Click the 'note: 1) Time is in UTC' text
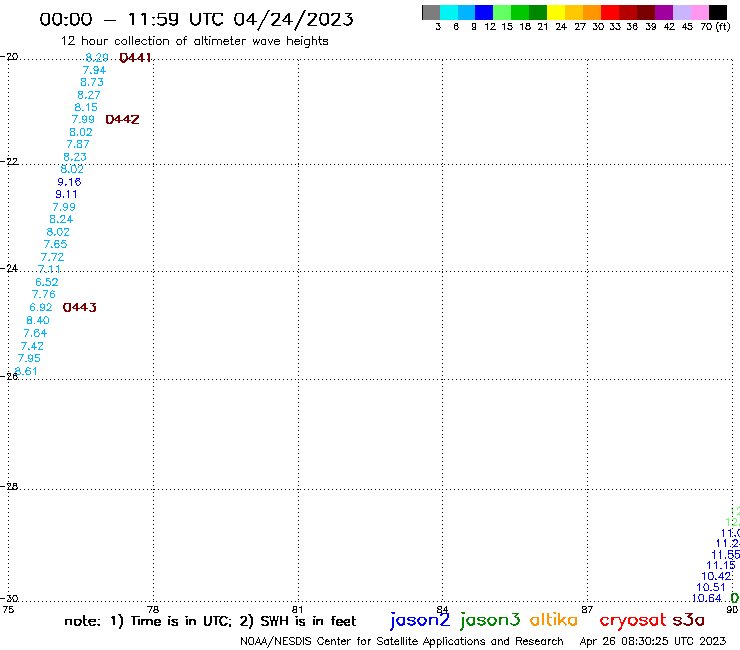This screenshot has width=740, height=650. point(148,621)
